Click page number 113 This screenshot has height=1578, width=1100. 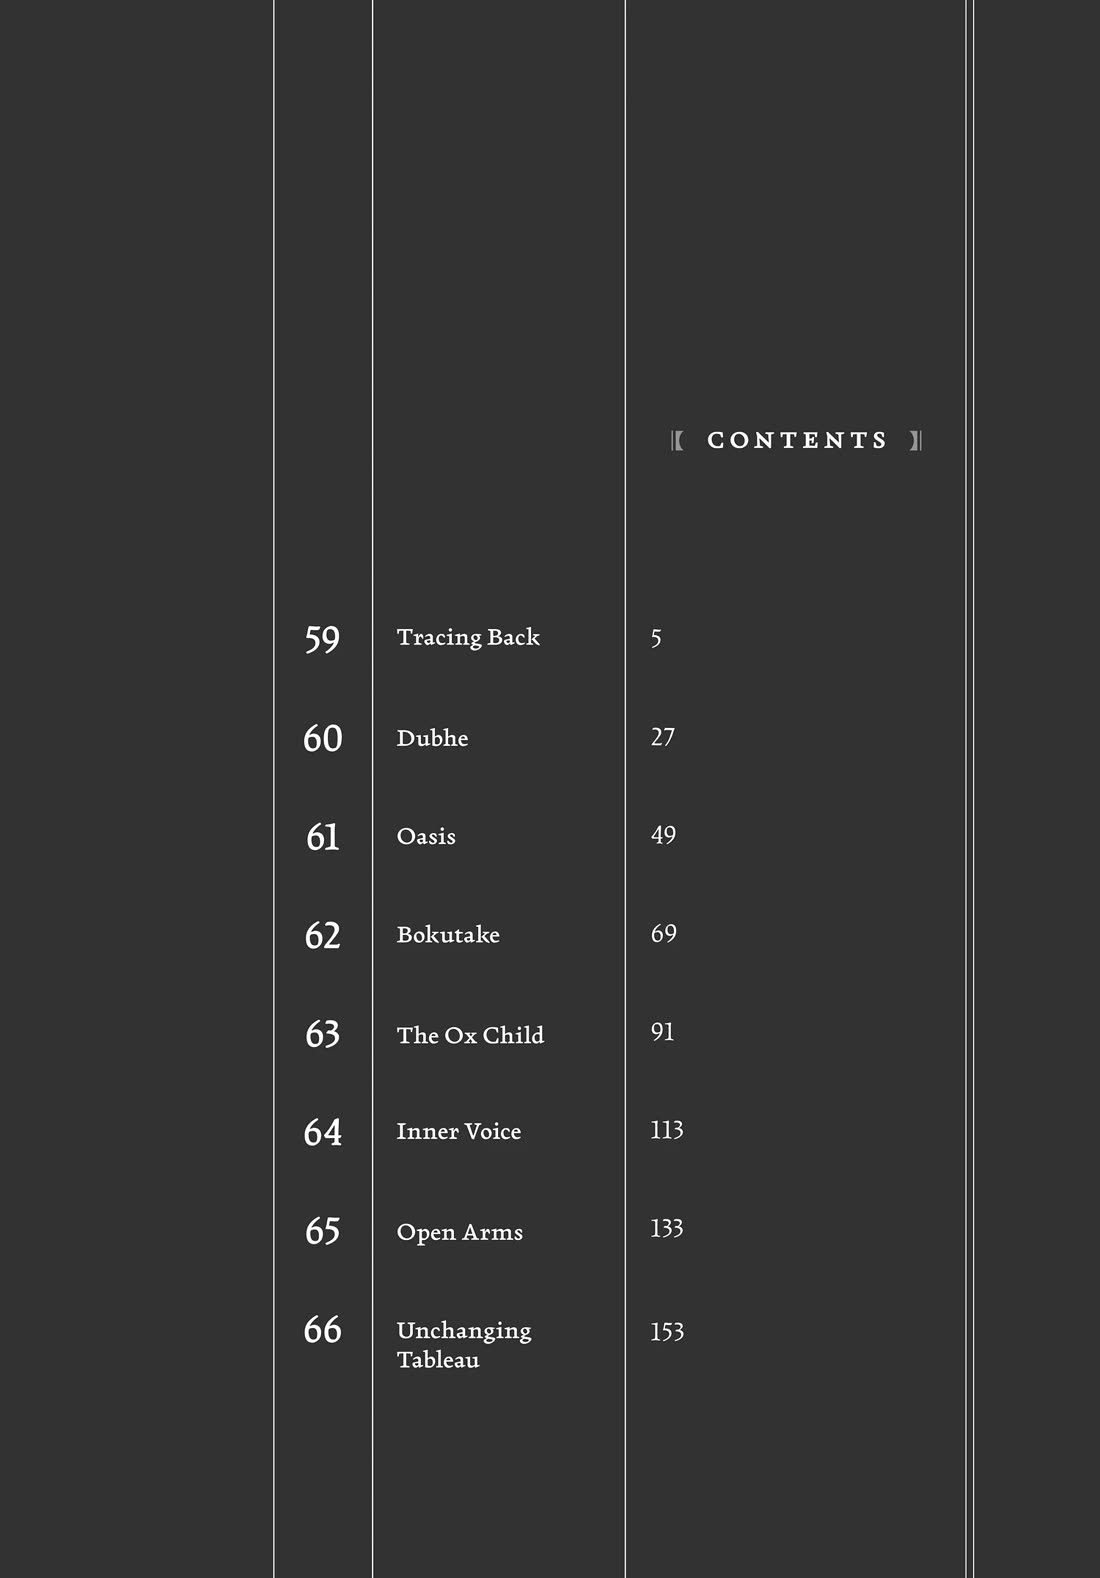666,1130
